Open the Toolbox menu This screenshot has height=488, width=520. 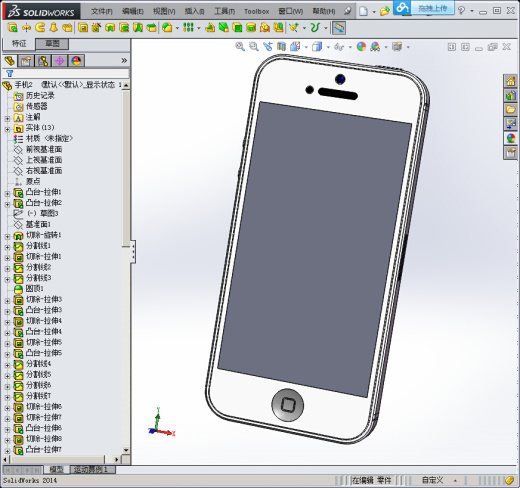pos(257,11)
